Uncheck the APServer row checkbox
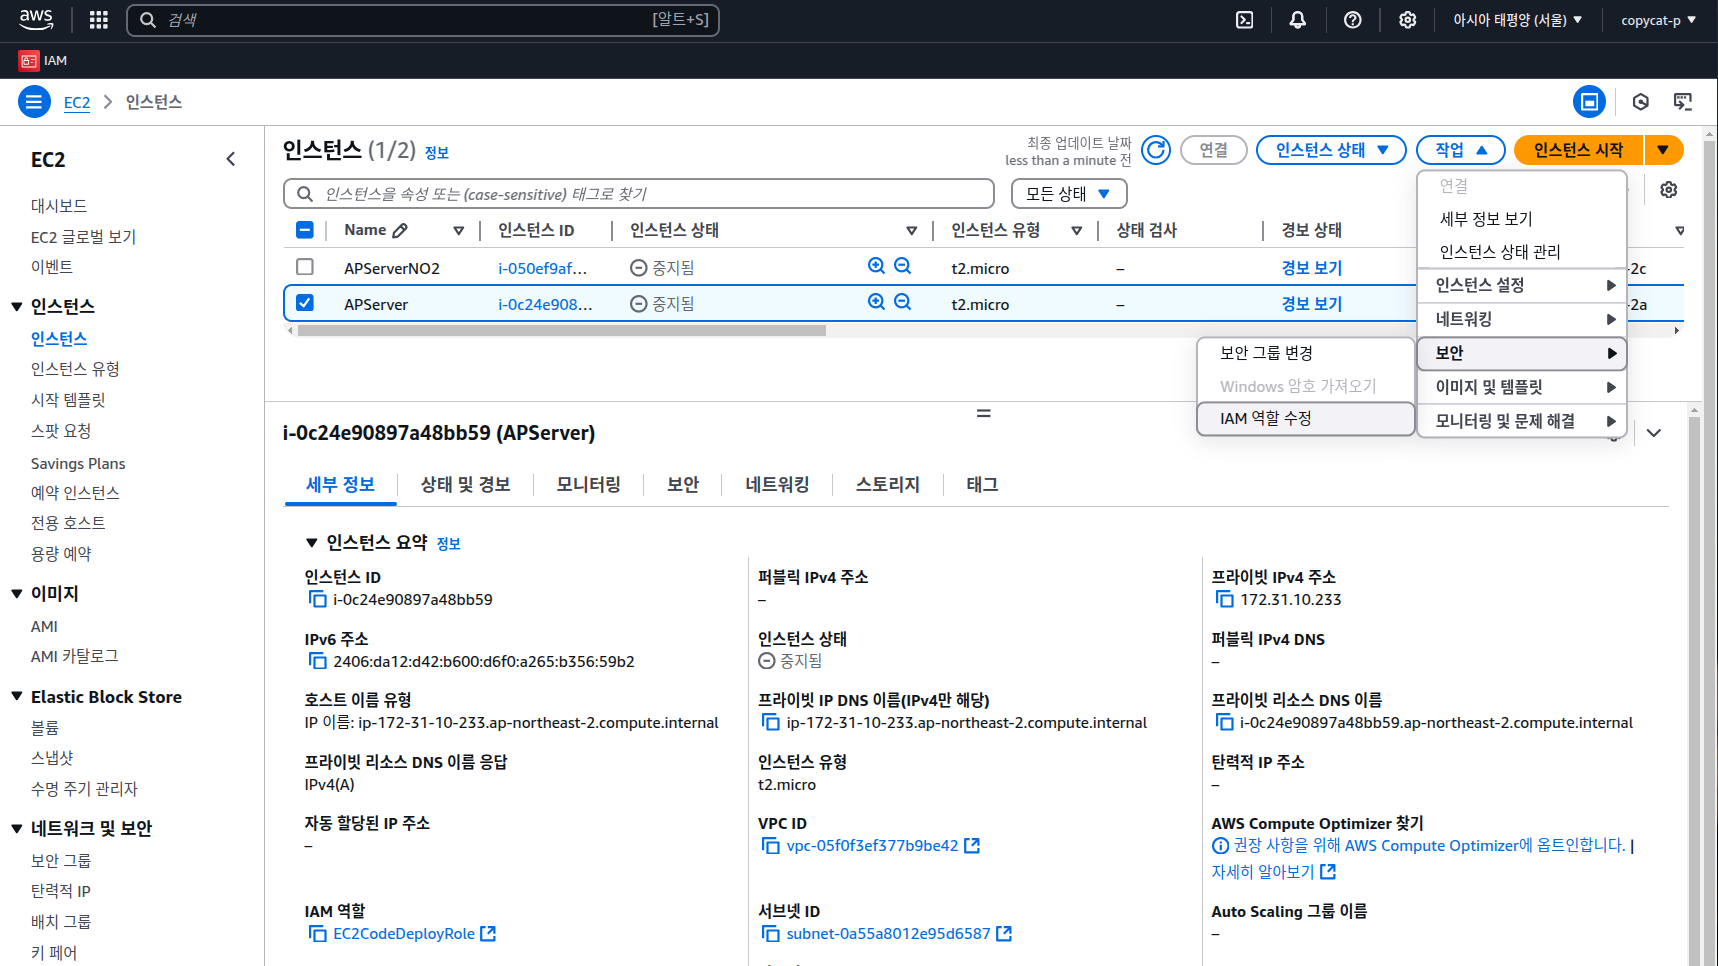 305,303
